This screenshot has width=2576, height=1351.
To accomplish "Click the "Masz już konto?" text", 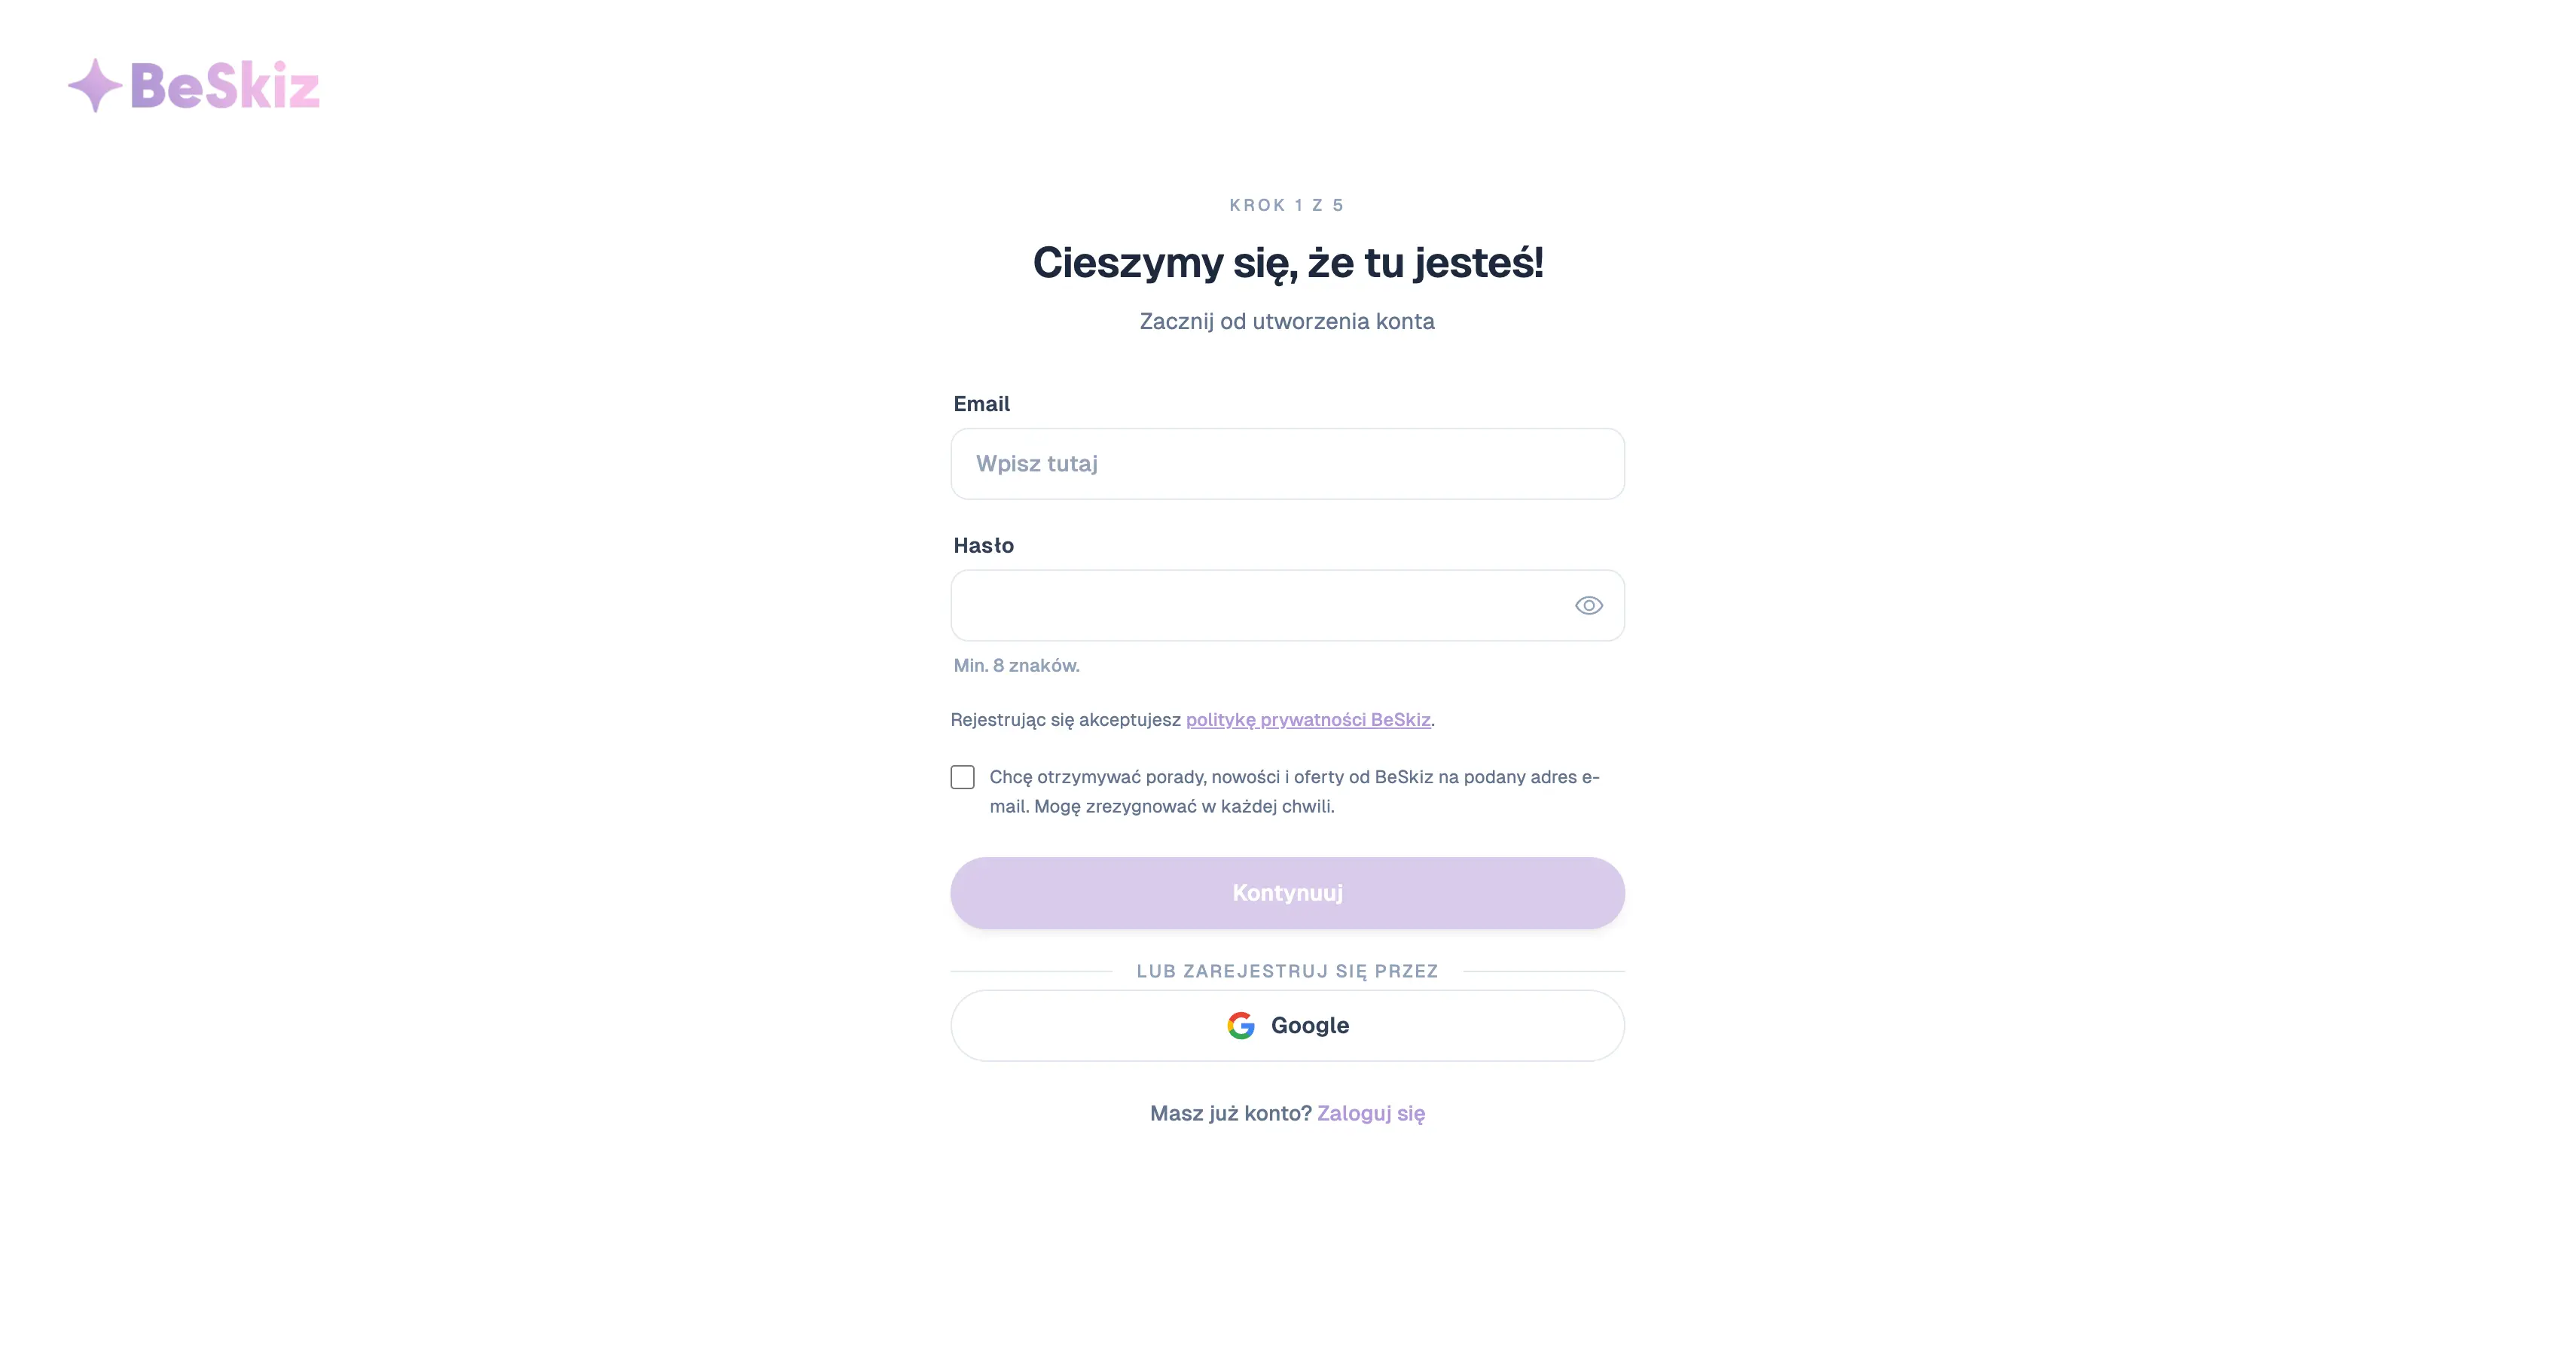I will click(1230, 1113).
